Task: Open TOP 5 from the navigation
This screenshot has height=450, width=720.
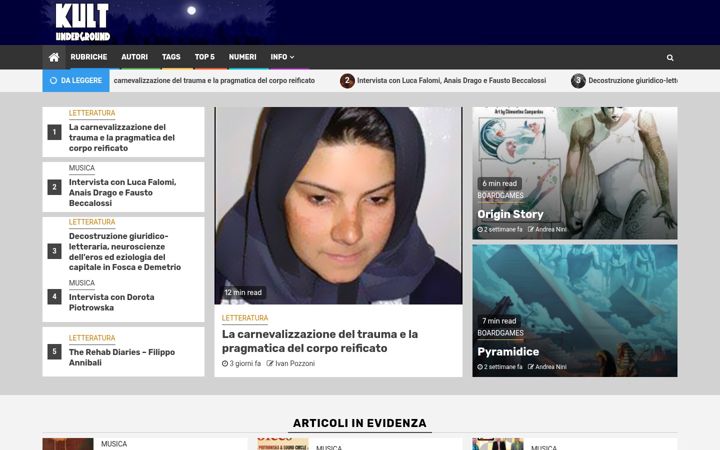Action: [204, 57]
